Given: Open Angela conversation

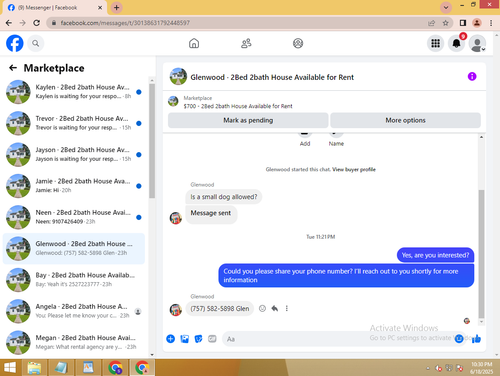Looking at the screenshot, I should coord(74,311).
